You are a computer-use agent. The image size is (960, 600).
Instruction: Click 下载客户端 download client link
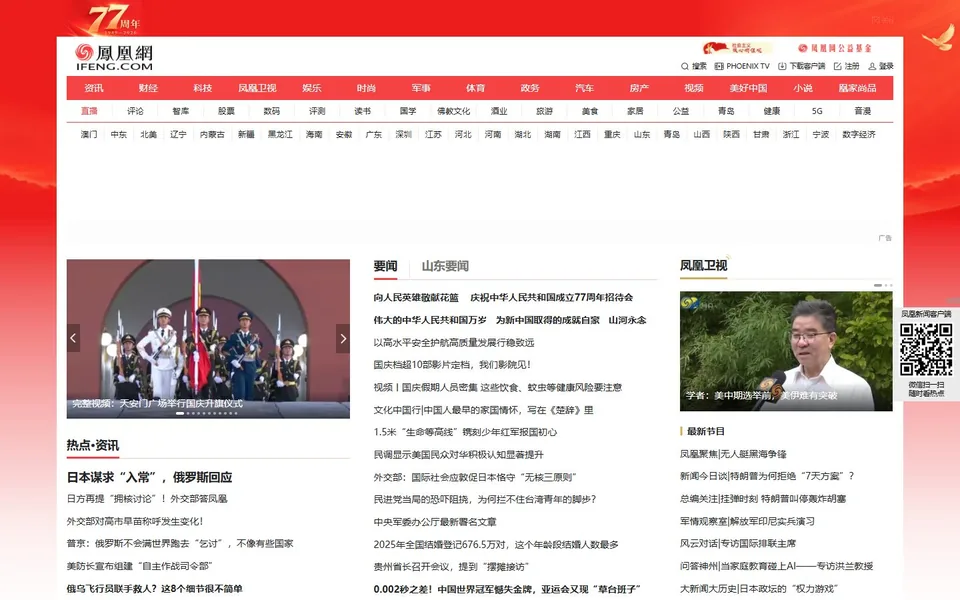pyautogui.click(x=801, y=66)
